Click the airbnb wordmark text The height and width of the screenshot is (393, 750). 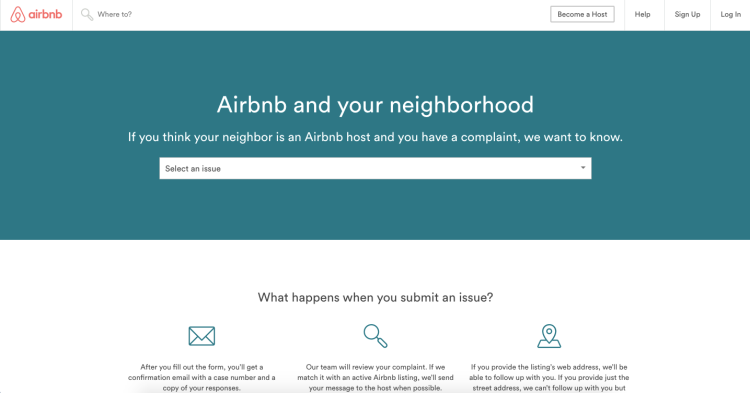point(45,14)
